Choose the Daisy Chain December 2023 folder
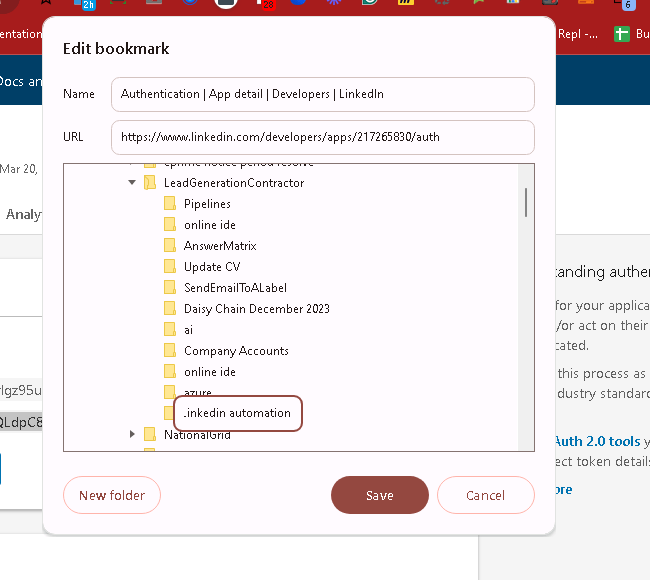Screen dimensions: 650x580 point(257,309)
